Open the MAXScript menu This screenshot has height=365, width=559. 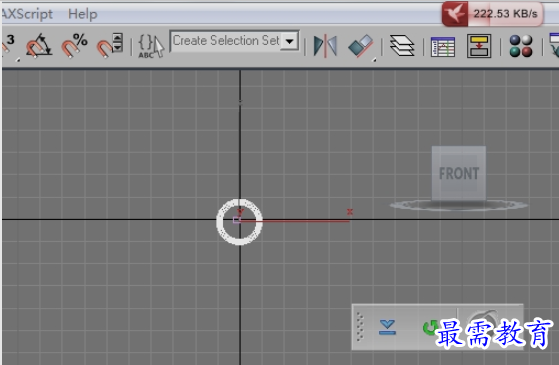click(27, 14)
